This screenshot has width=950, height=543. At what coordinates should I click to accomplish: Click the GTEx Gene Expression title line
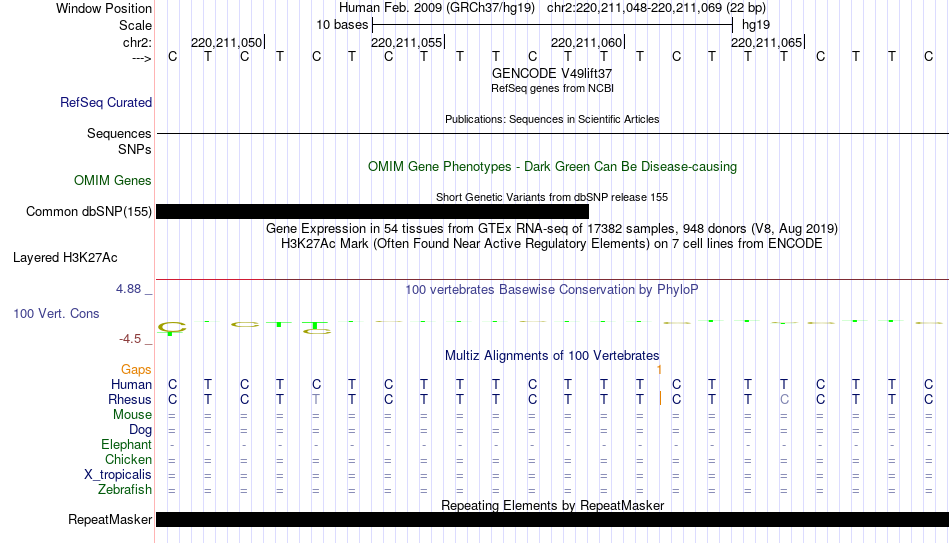coord(552,228)
